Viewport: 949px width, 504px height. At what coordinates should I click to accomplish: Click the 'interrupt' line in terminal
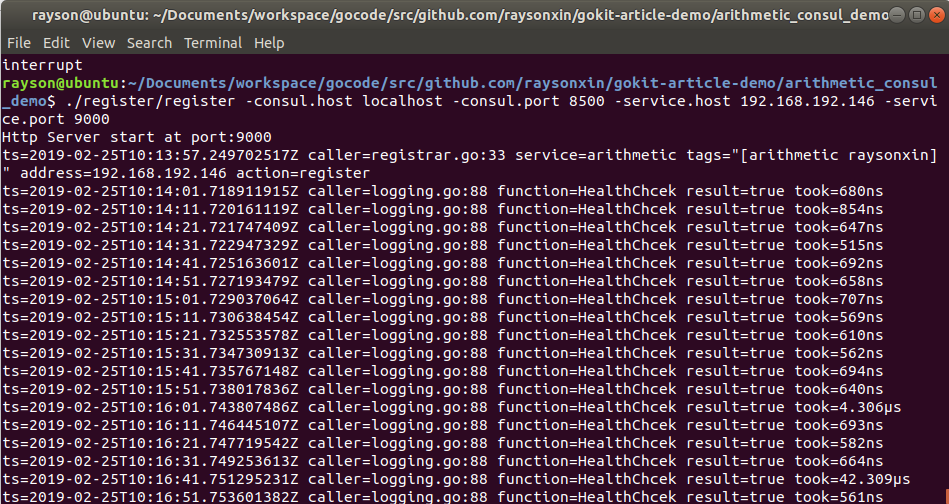(x=42, y=65)
